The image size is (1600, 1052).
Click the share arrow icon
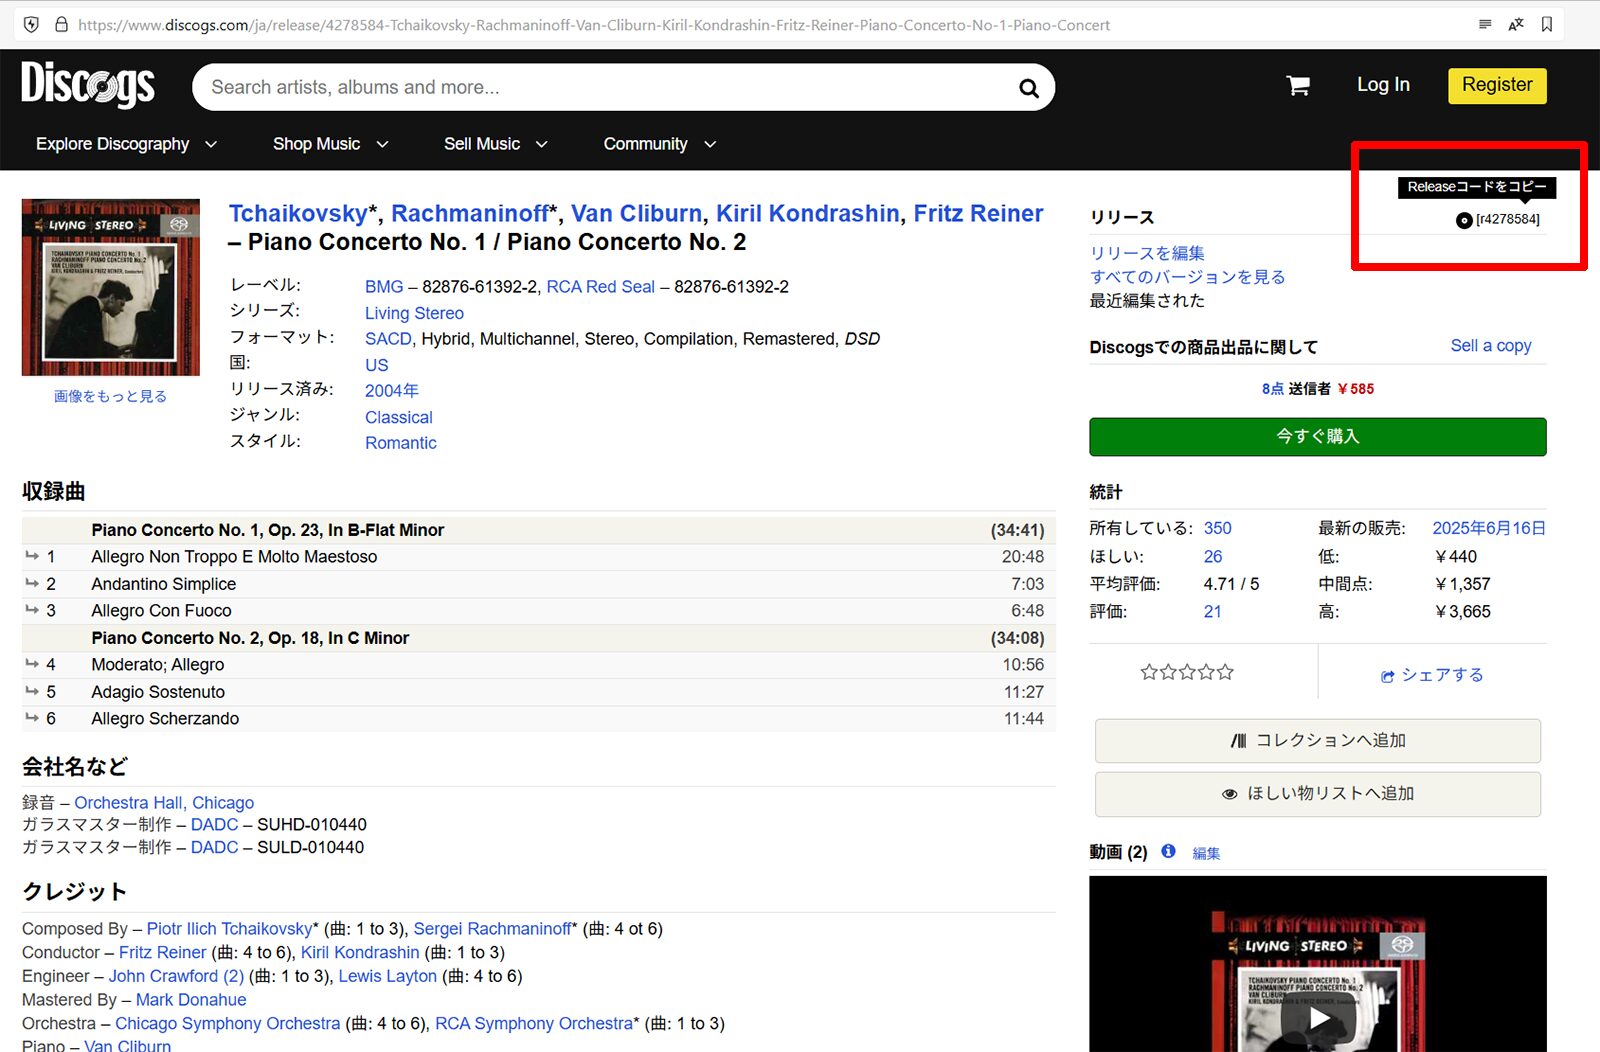[1388, 676]
